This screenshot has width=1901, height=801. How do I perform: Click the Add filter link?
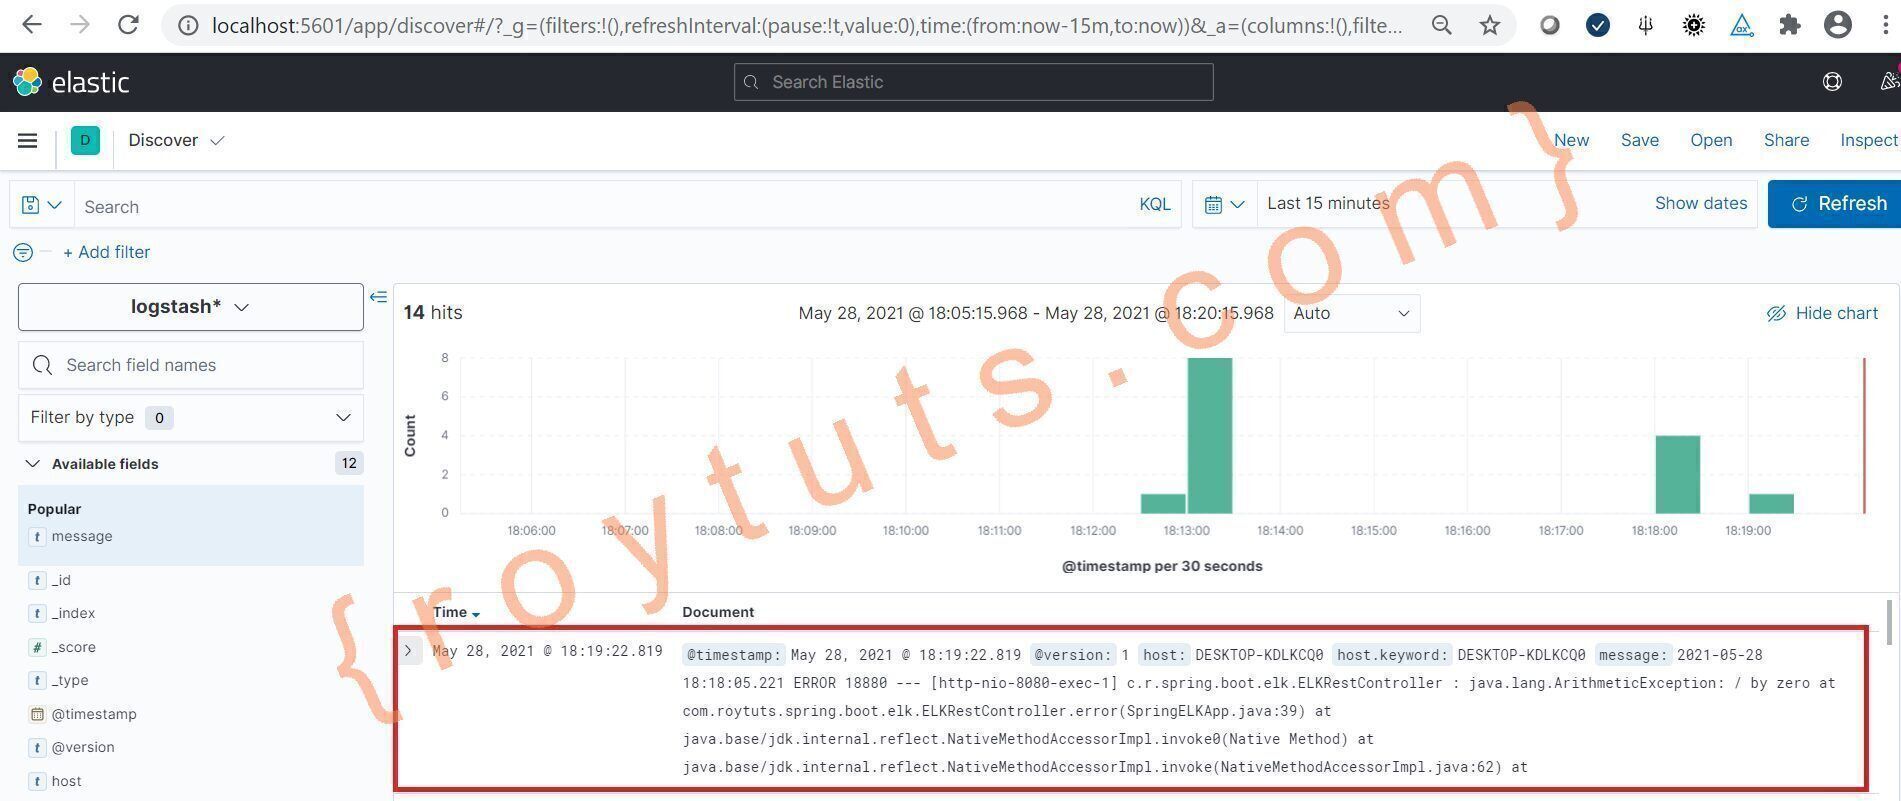pyautogui.click(x=107, y=253)
